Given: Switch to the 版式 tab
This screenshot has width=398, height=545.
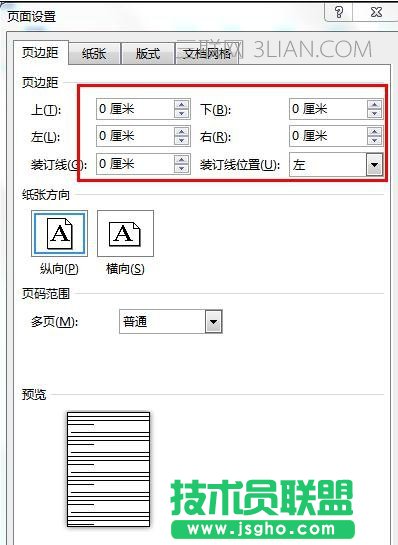Looking at the screenshot, I should (x=148, y=54).
